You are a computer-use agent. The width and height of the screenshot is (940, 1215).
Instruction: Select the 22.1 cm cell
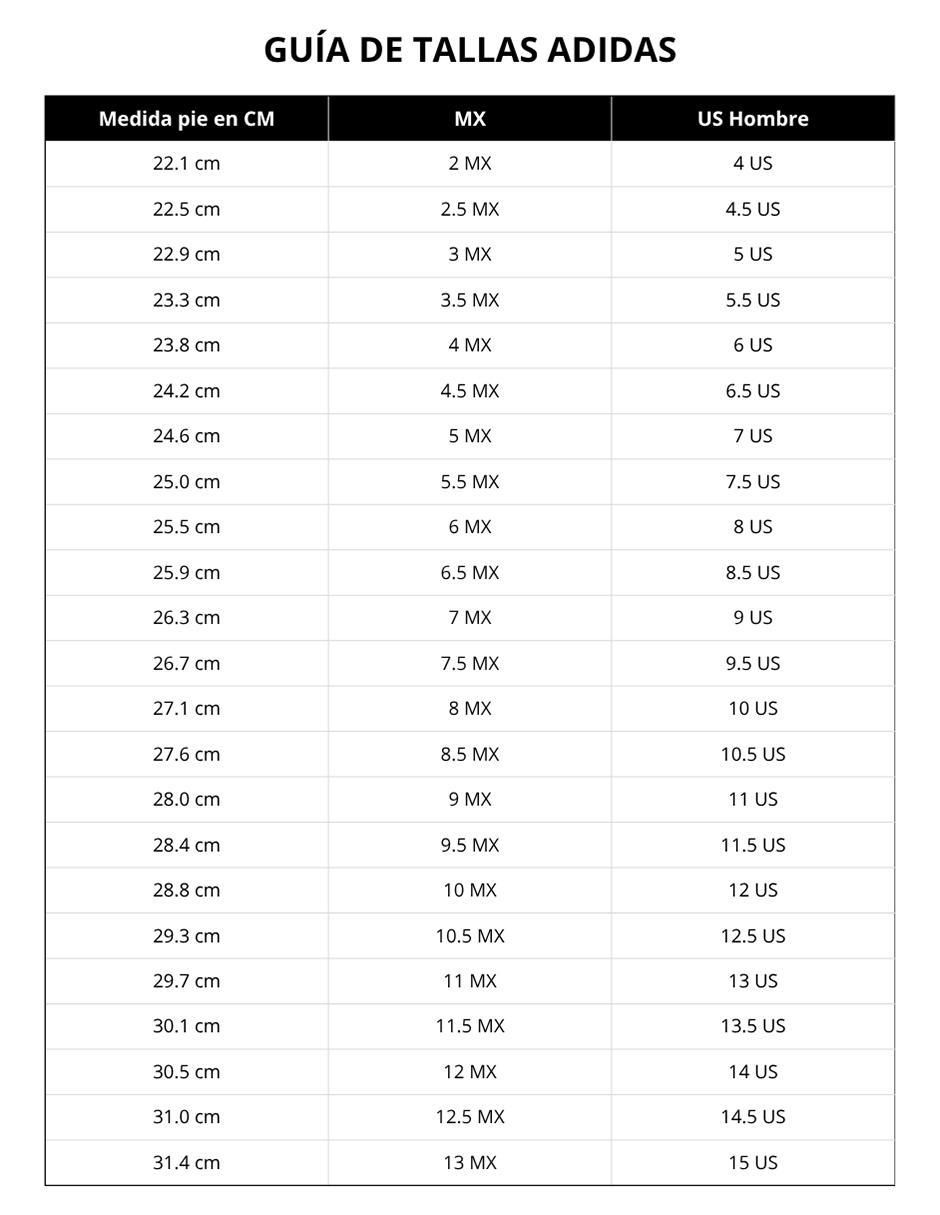click(186, 163)
